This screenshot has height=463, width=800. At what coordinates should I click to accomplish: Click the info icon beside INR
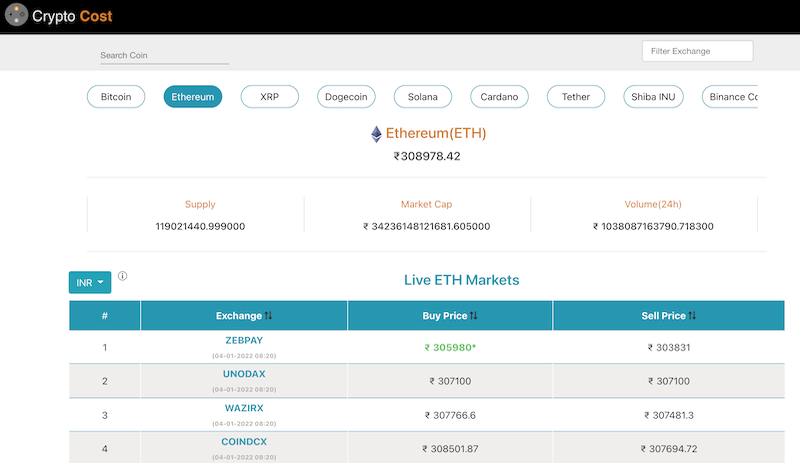(122, 276)
